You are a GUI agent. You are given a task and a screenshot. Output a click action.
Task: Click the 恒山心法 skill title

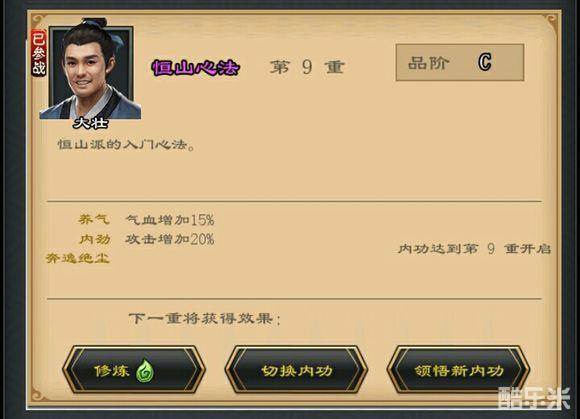point(195,67)
